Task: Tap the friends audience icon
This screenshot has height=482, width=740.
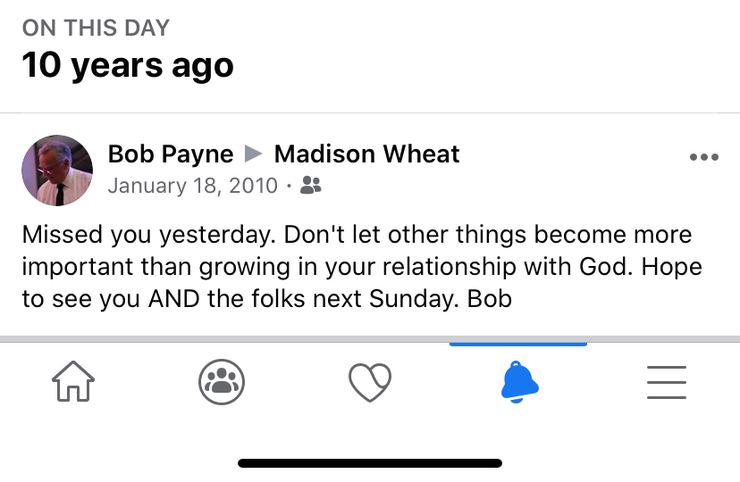Action: click(311, 186)
